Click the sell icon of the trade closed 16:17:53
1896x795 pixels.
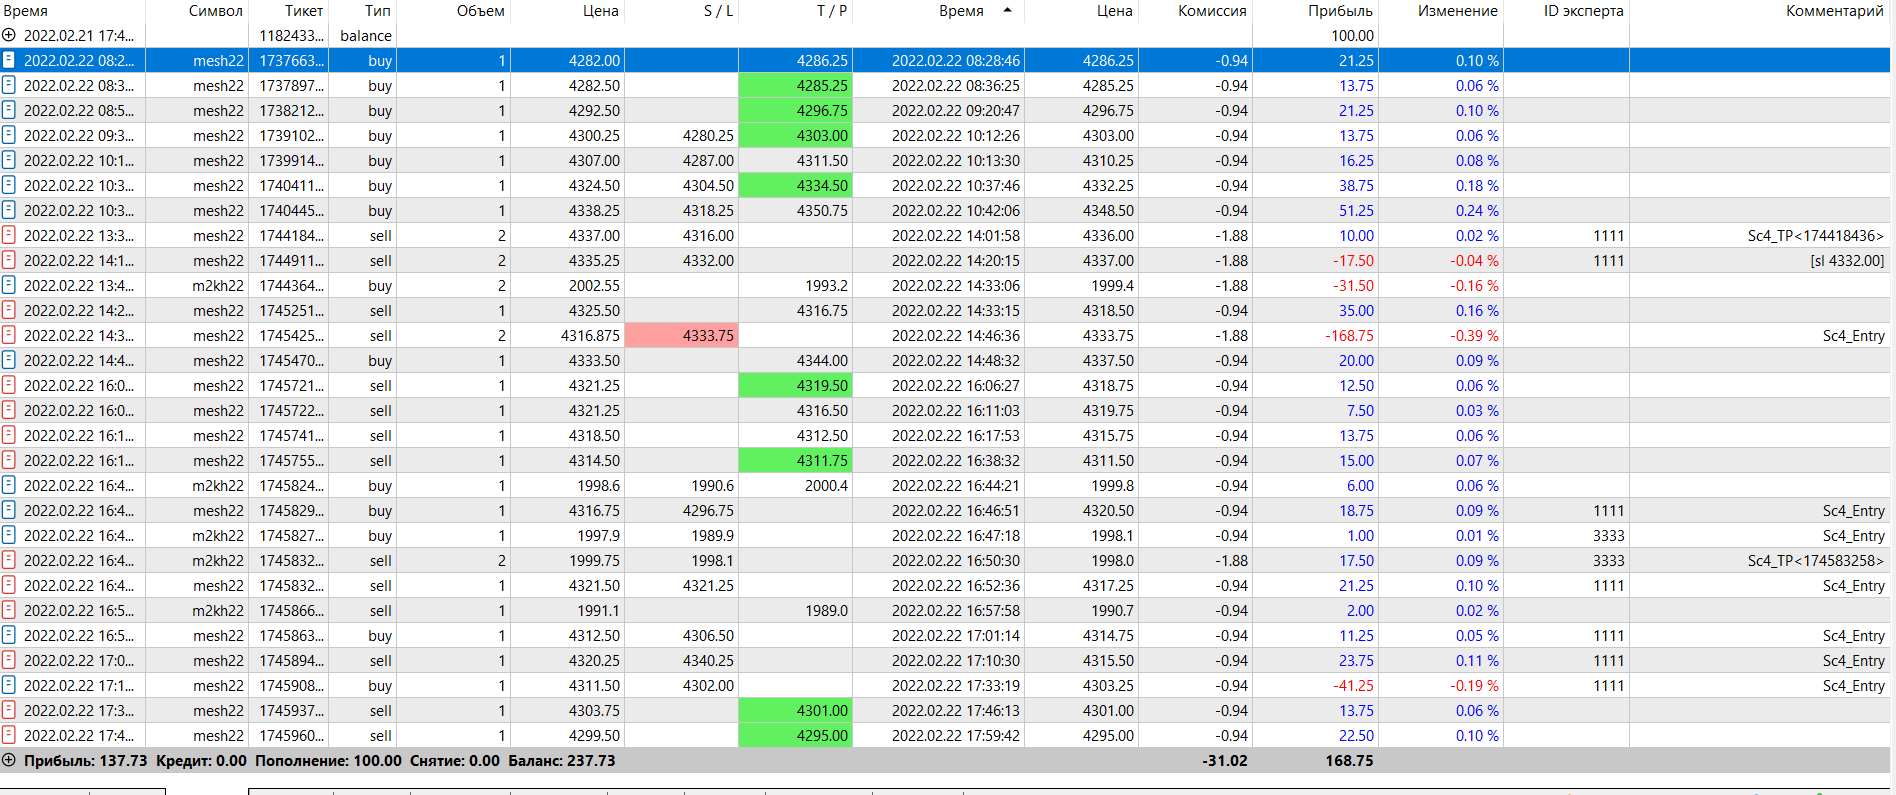tap(9, 435)
